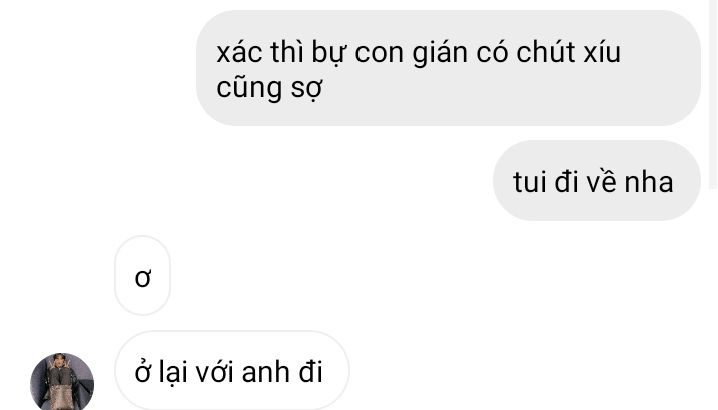Select the 'tui đi về nha' message bubble
Image resolution: width=718 pixels, height=410 pixels.
click(x=597, y=180)
